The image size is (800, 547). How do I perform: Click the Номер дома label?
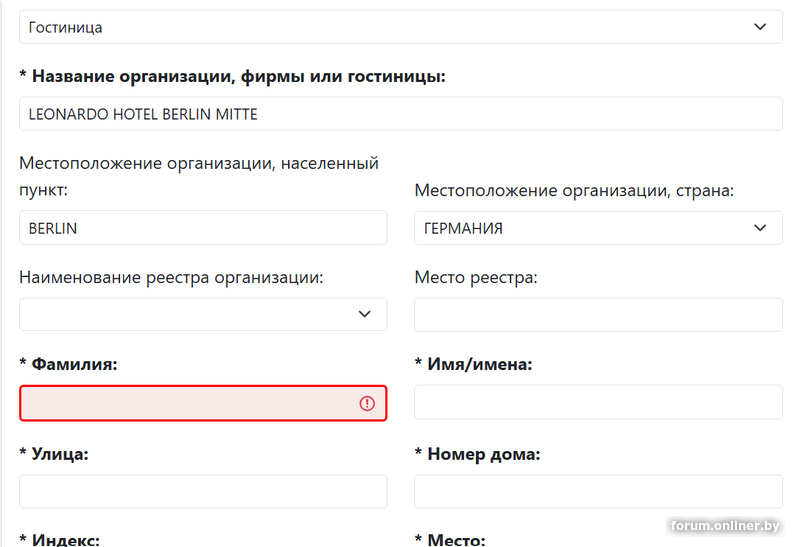click(483, 454)
